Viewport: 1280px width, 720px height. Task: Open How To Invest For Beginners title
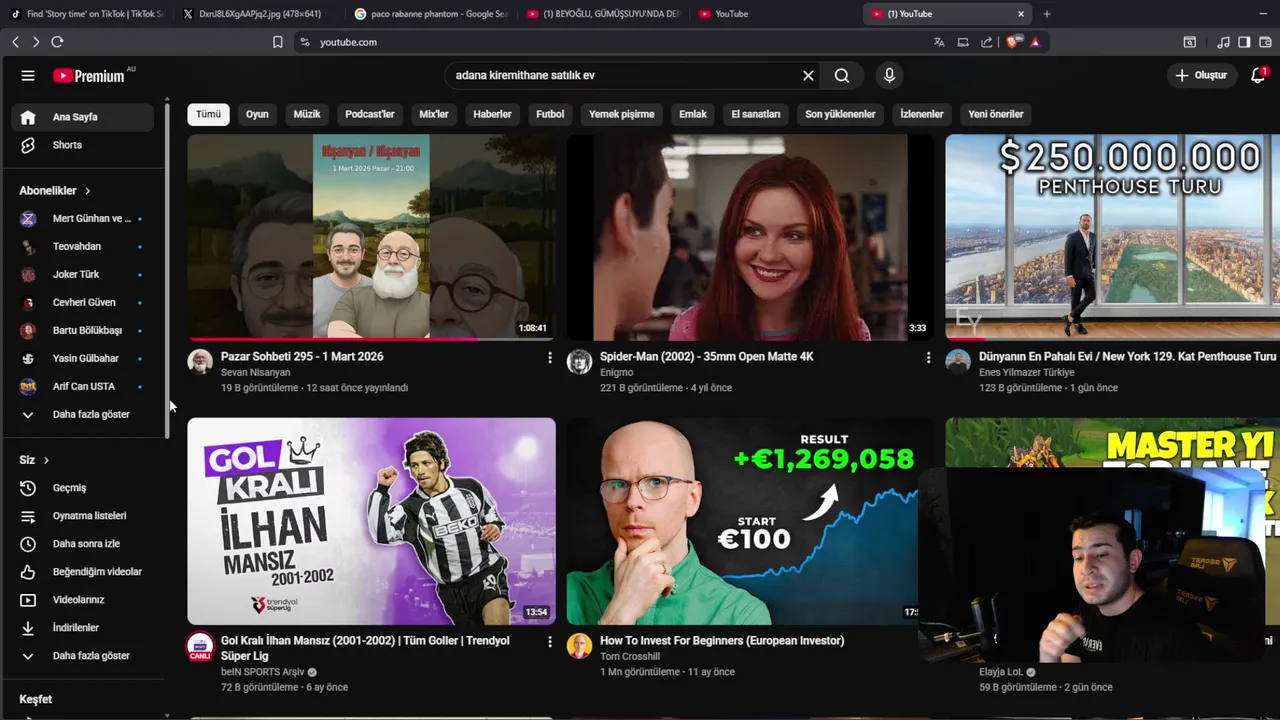(722, 641)
